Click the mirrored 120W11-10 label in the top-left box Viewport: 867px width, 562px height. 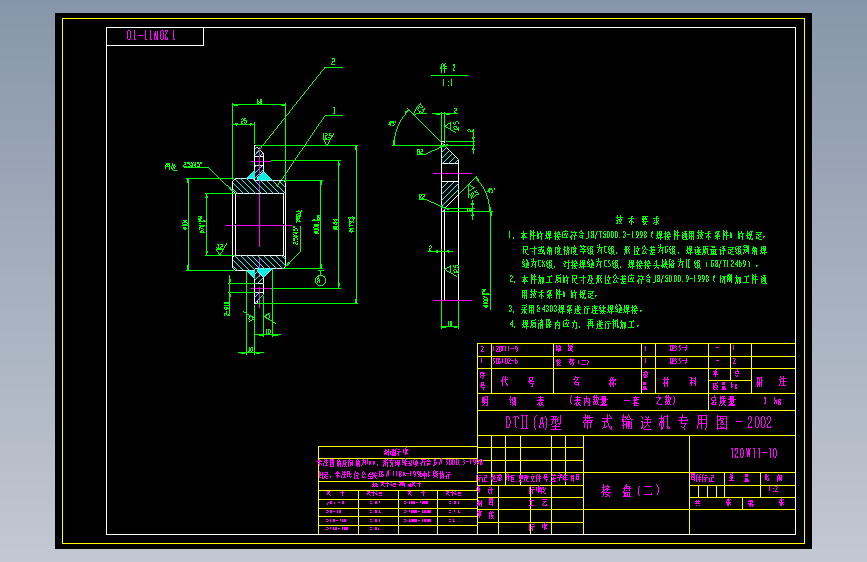151,36
